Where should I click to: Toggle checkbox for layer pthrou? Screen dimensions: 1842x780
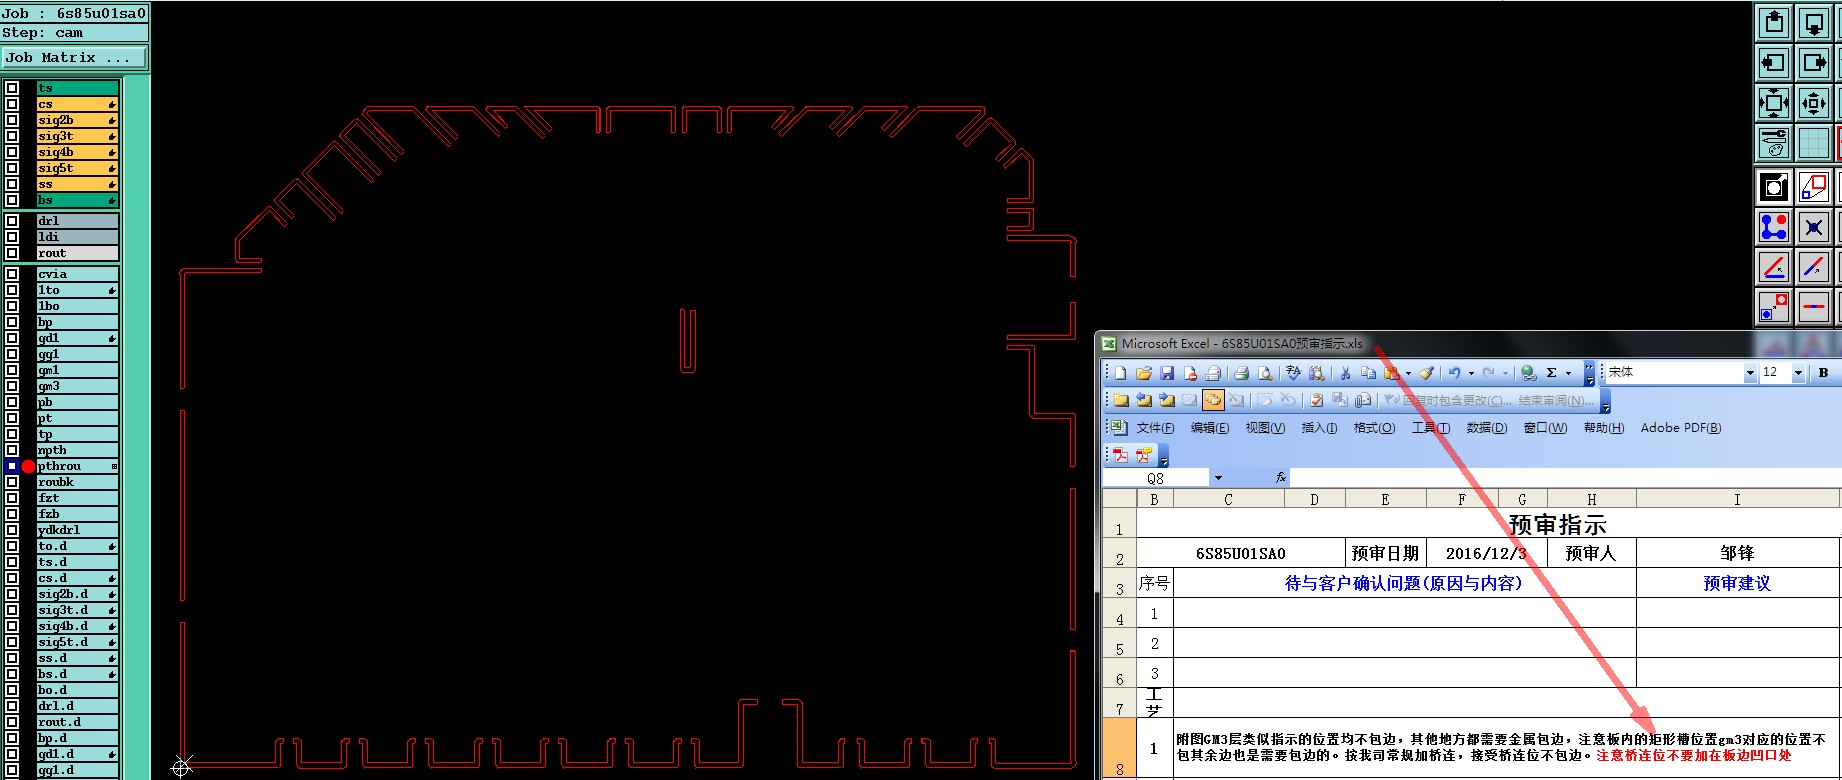click(x=12, y=466)
